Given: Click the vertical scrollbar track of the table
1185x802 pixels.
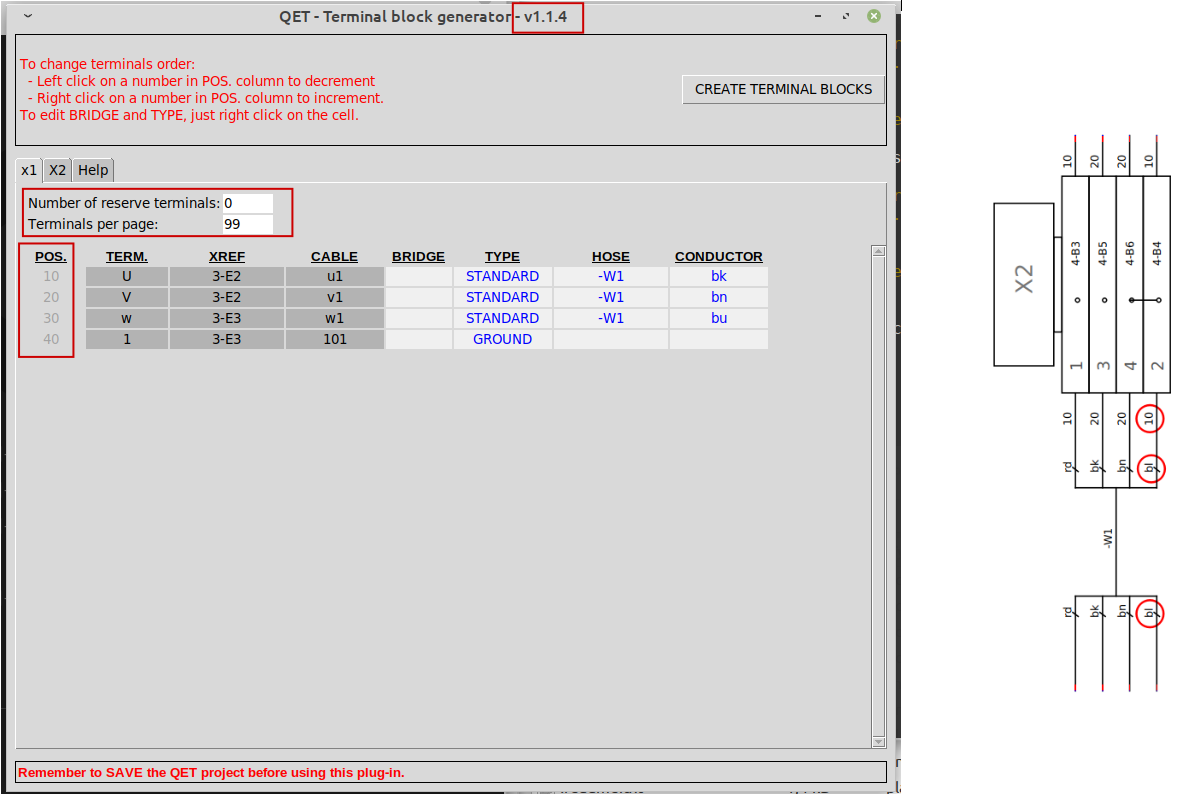Looking at the screenshot, I should [x=878, y=500].
